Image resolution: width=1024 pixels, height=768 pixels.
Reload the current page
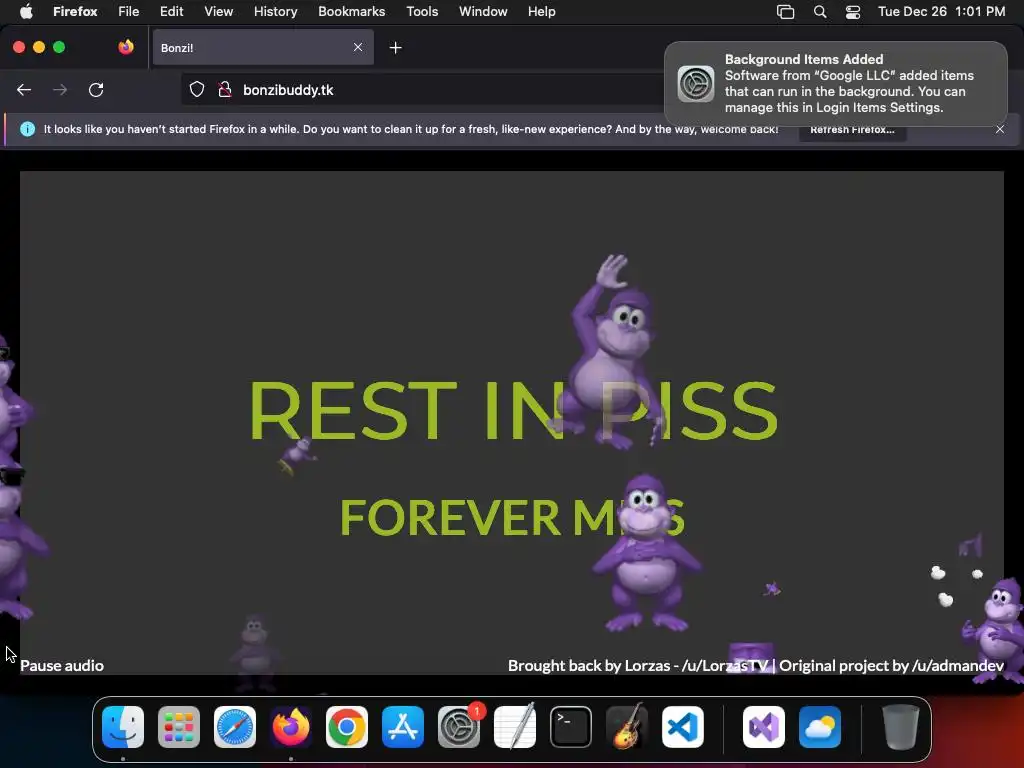click(x=96, y=90)
